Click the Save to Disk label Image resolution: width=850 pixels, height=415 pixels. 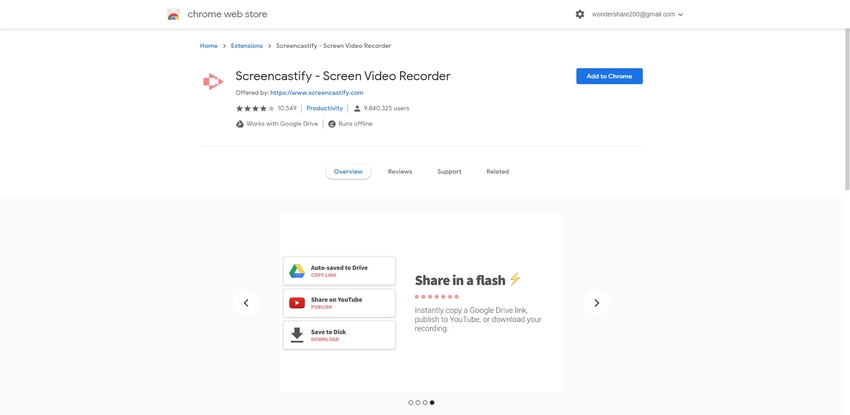click(x=328, y=332)
